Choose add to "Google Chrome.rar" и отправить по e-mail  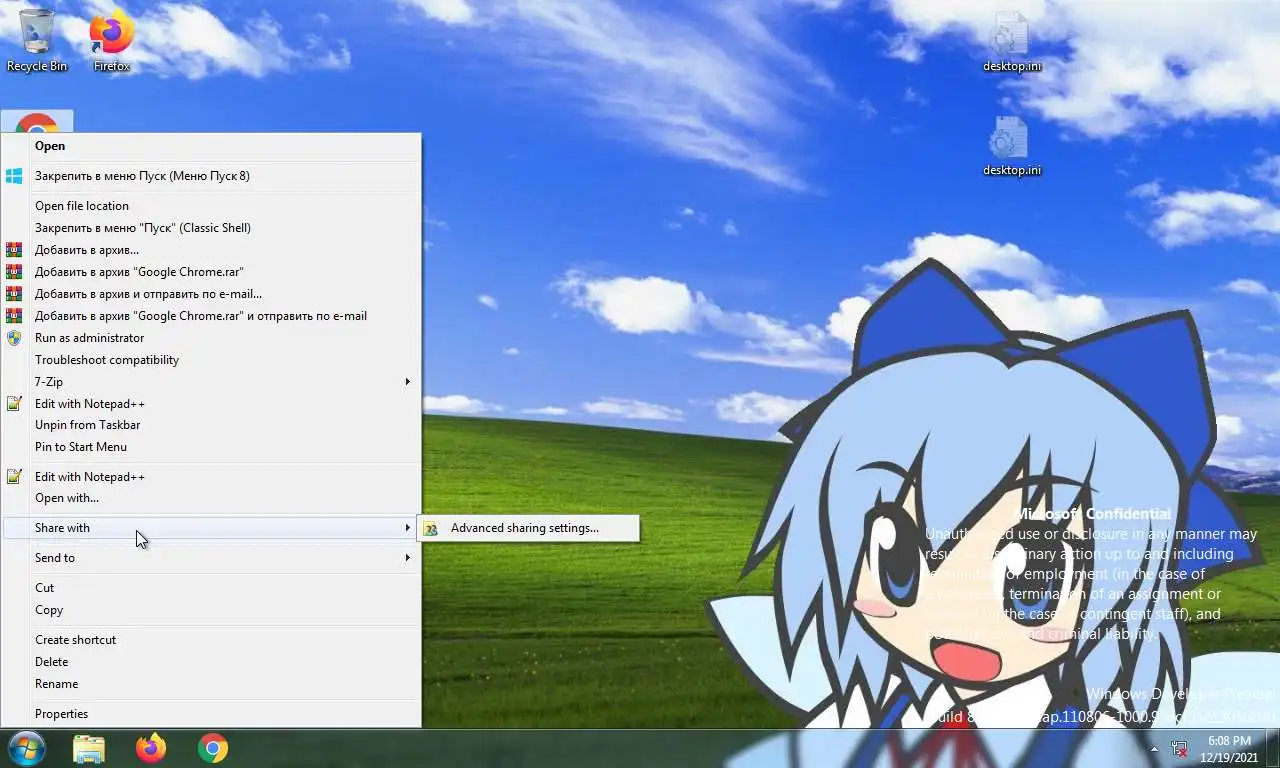tap(212, 316)
